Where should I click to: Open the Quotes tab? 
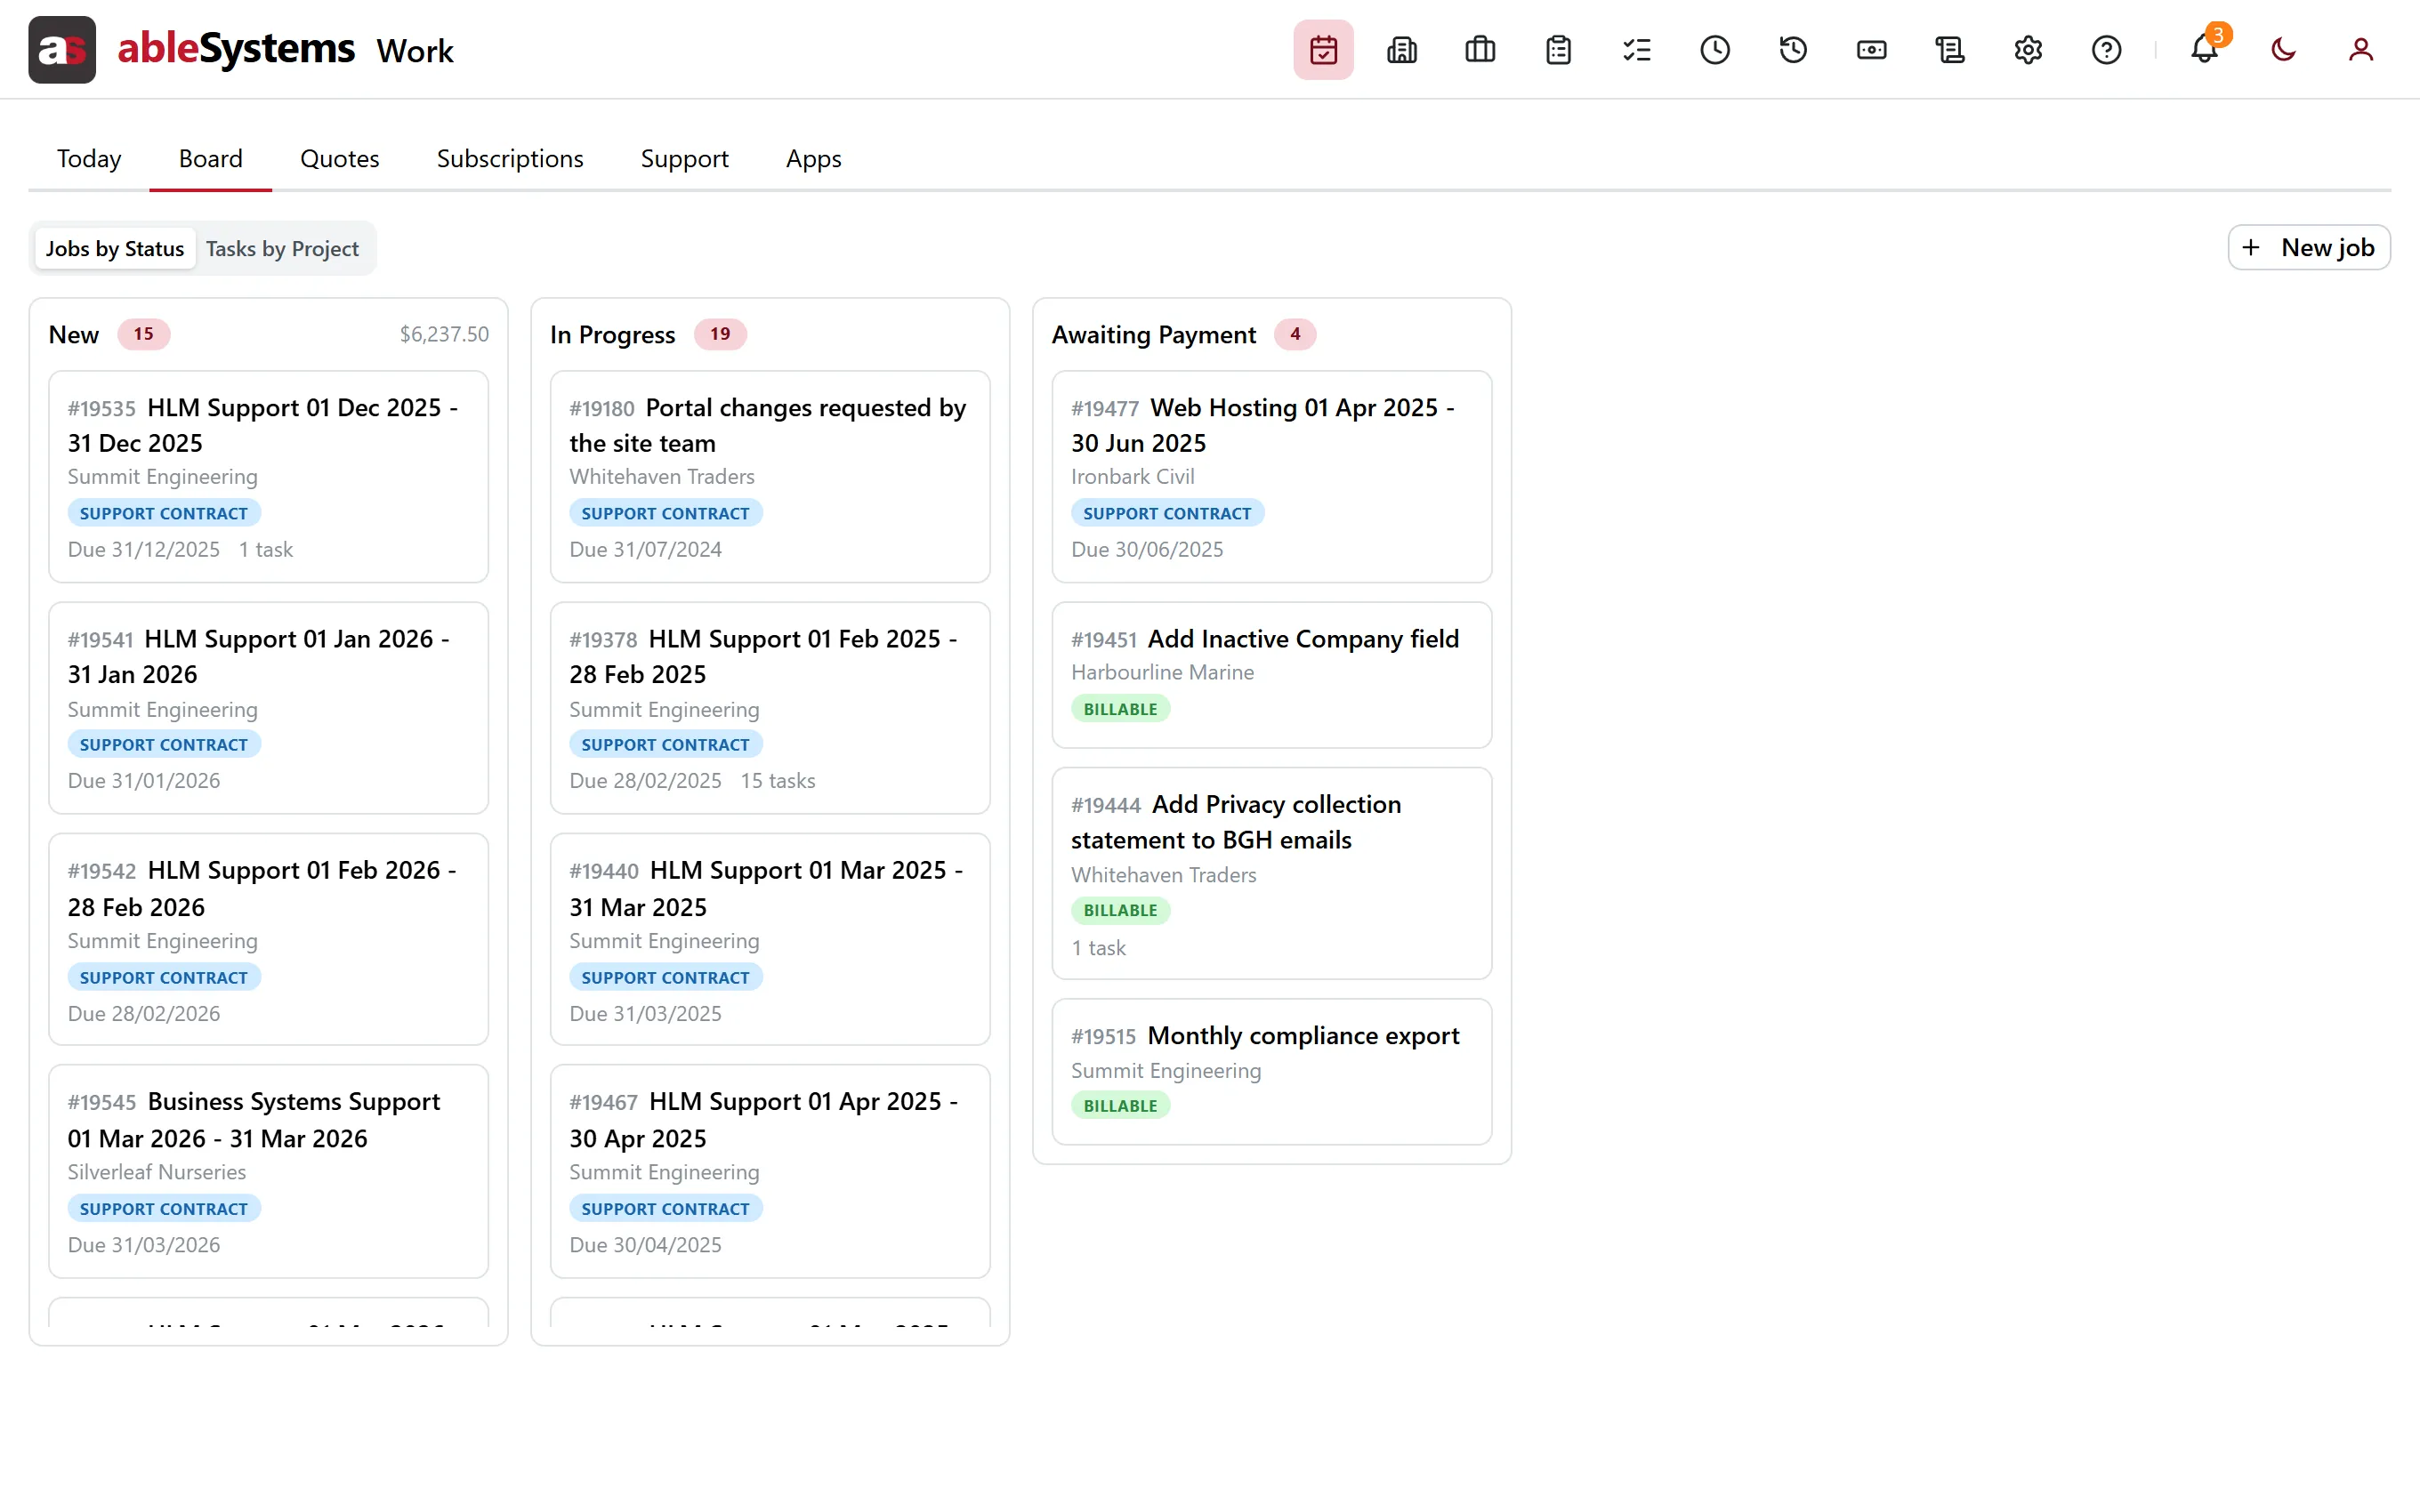pyautogui.click(x=340, y=159)
